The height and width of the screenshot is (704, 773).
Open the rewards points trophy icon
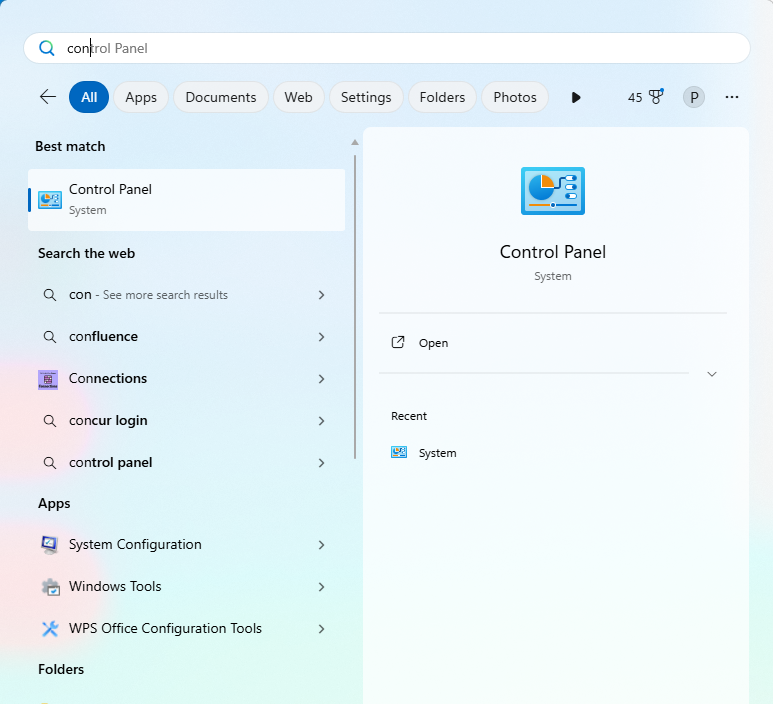pyautogui.click(x=656, y=97)
